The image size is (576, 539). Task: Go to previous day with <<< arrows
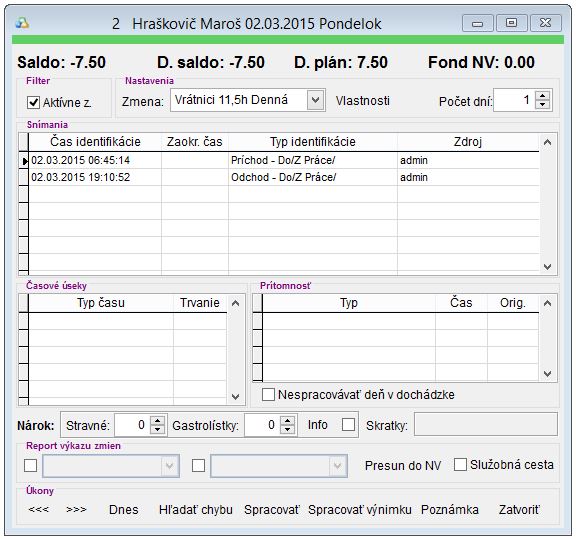pos(39,509)
